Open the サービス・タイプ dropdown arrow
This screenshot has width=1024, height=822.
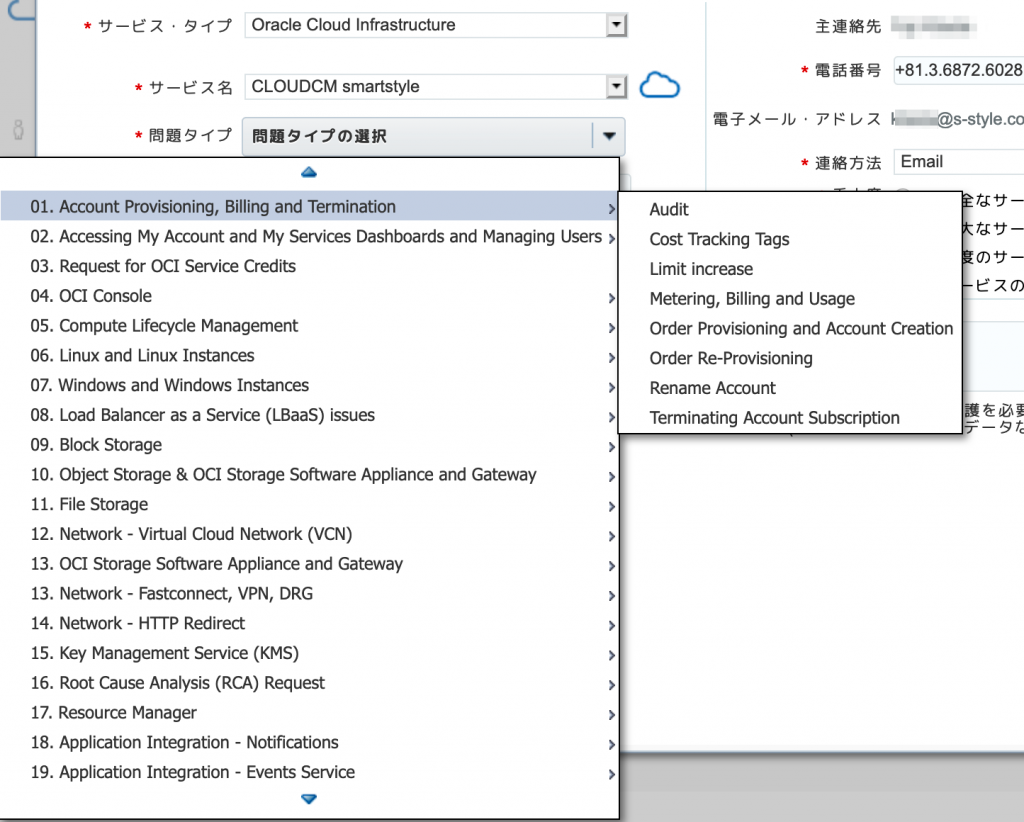[615, 25]
